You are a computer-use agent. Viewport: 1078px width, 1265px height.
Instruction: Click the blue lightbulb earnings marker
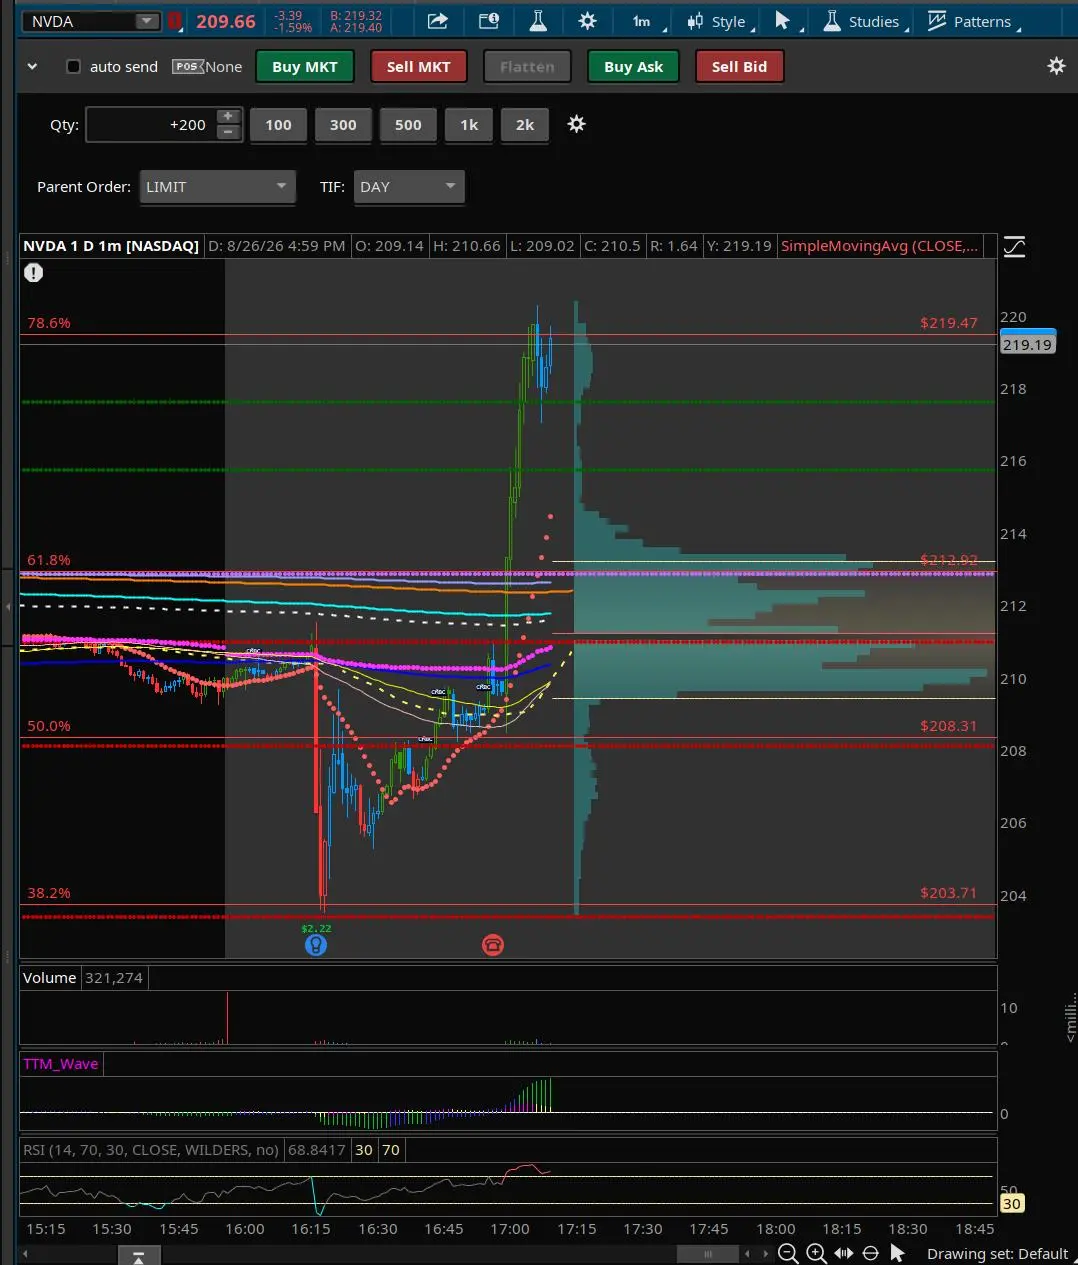coord(315,944)
